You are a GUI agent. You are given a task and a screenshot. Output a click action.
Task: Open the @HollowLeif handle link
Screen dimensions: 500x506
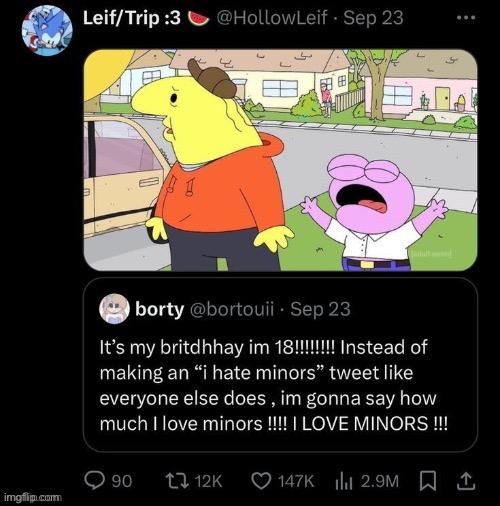coord(272,18)
